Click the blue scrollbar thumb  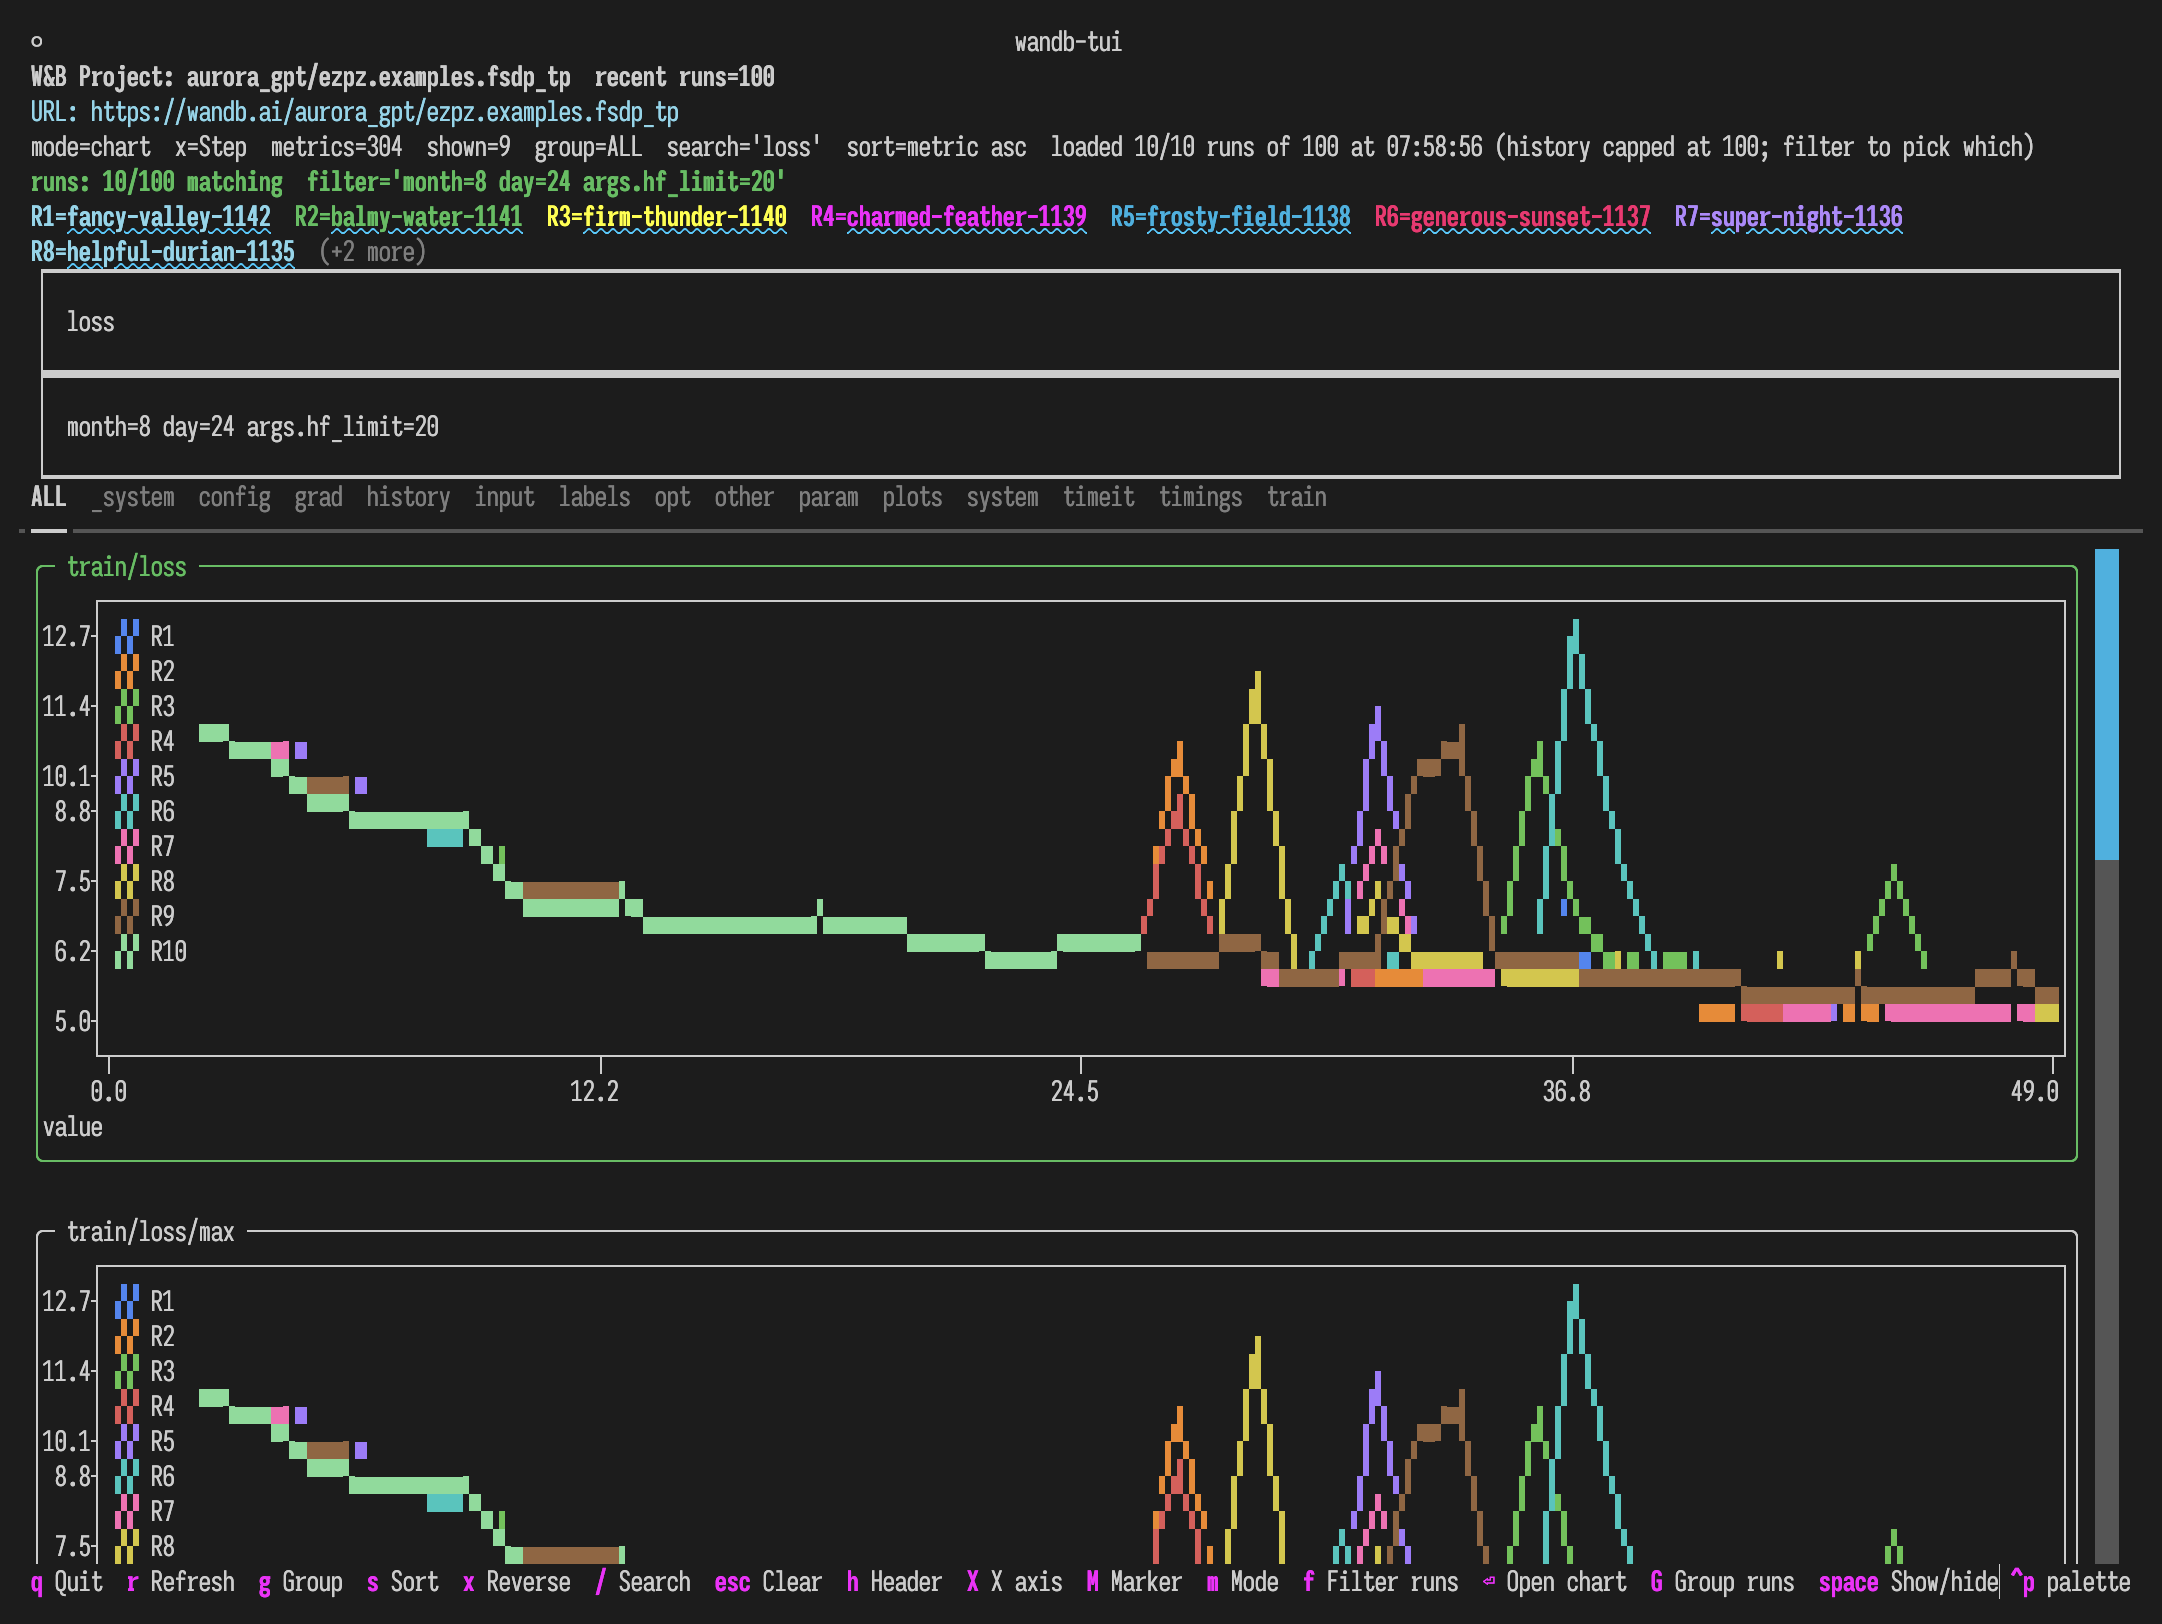point(2107,704)
